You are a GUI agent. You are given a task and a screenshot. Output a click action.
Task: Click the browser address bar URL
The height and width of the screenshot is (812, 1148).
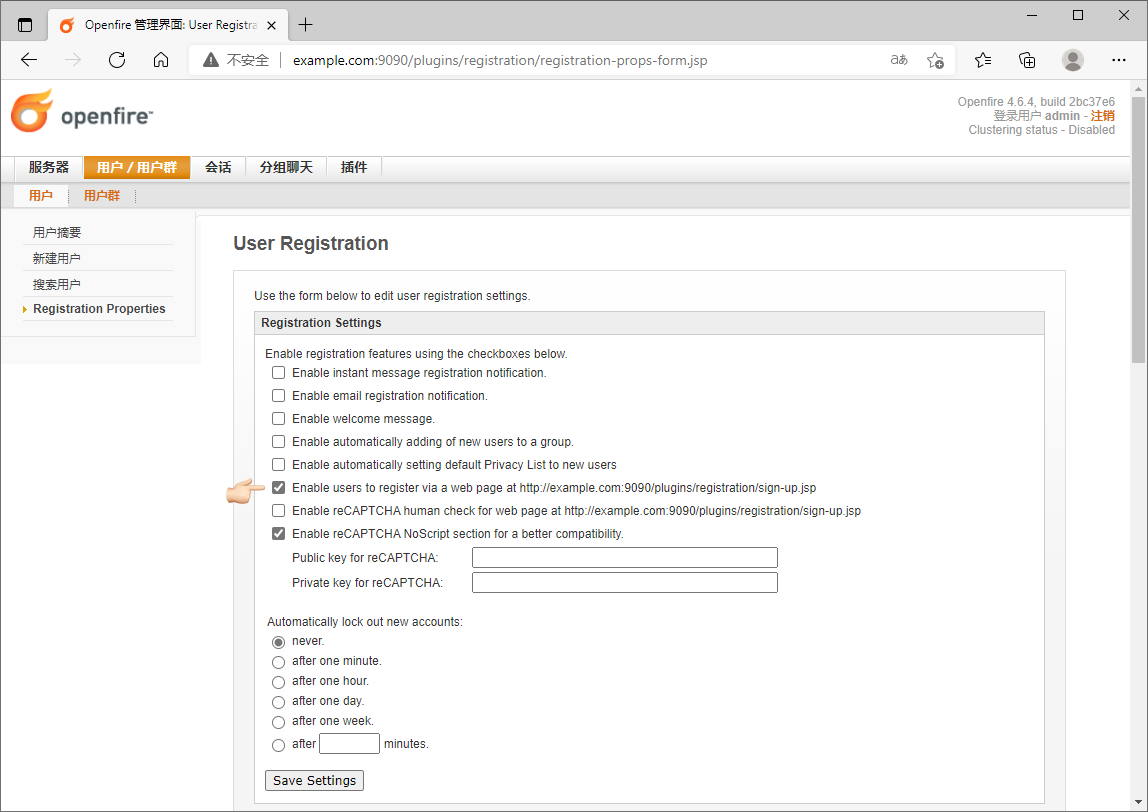tap(500, 60)
